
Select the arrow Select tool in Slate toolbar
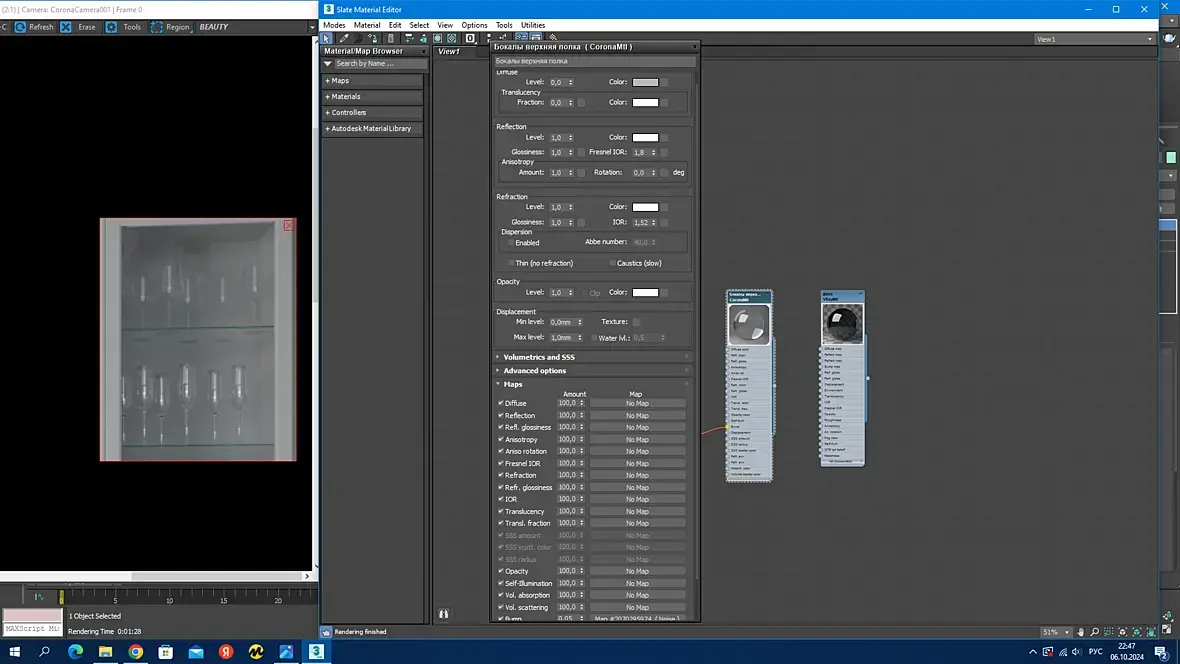(327, 38)
